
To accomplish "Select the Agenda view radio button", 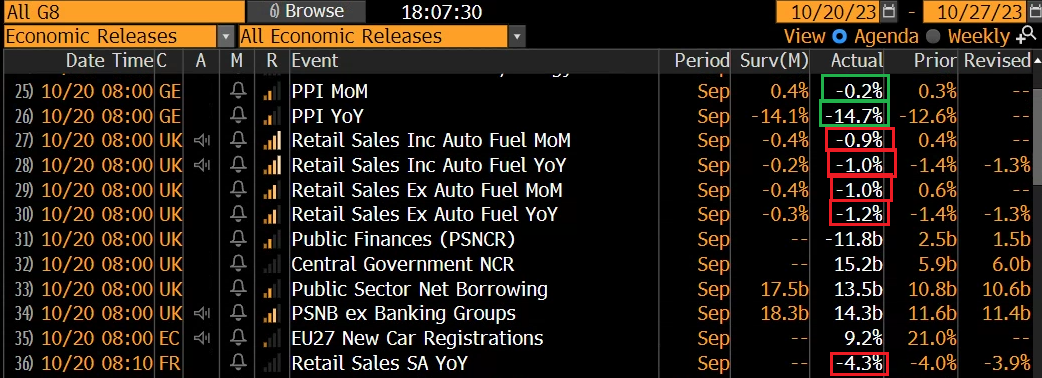I will [x=840, y=36].
